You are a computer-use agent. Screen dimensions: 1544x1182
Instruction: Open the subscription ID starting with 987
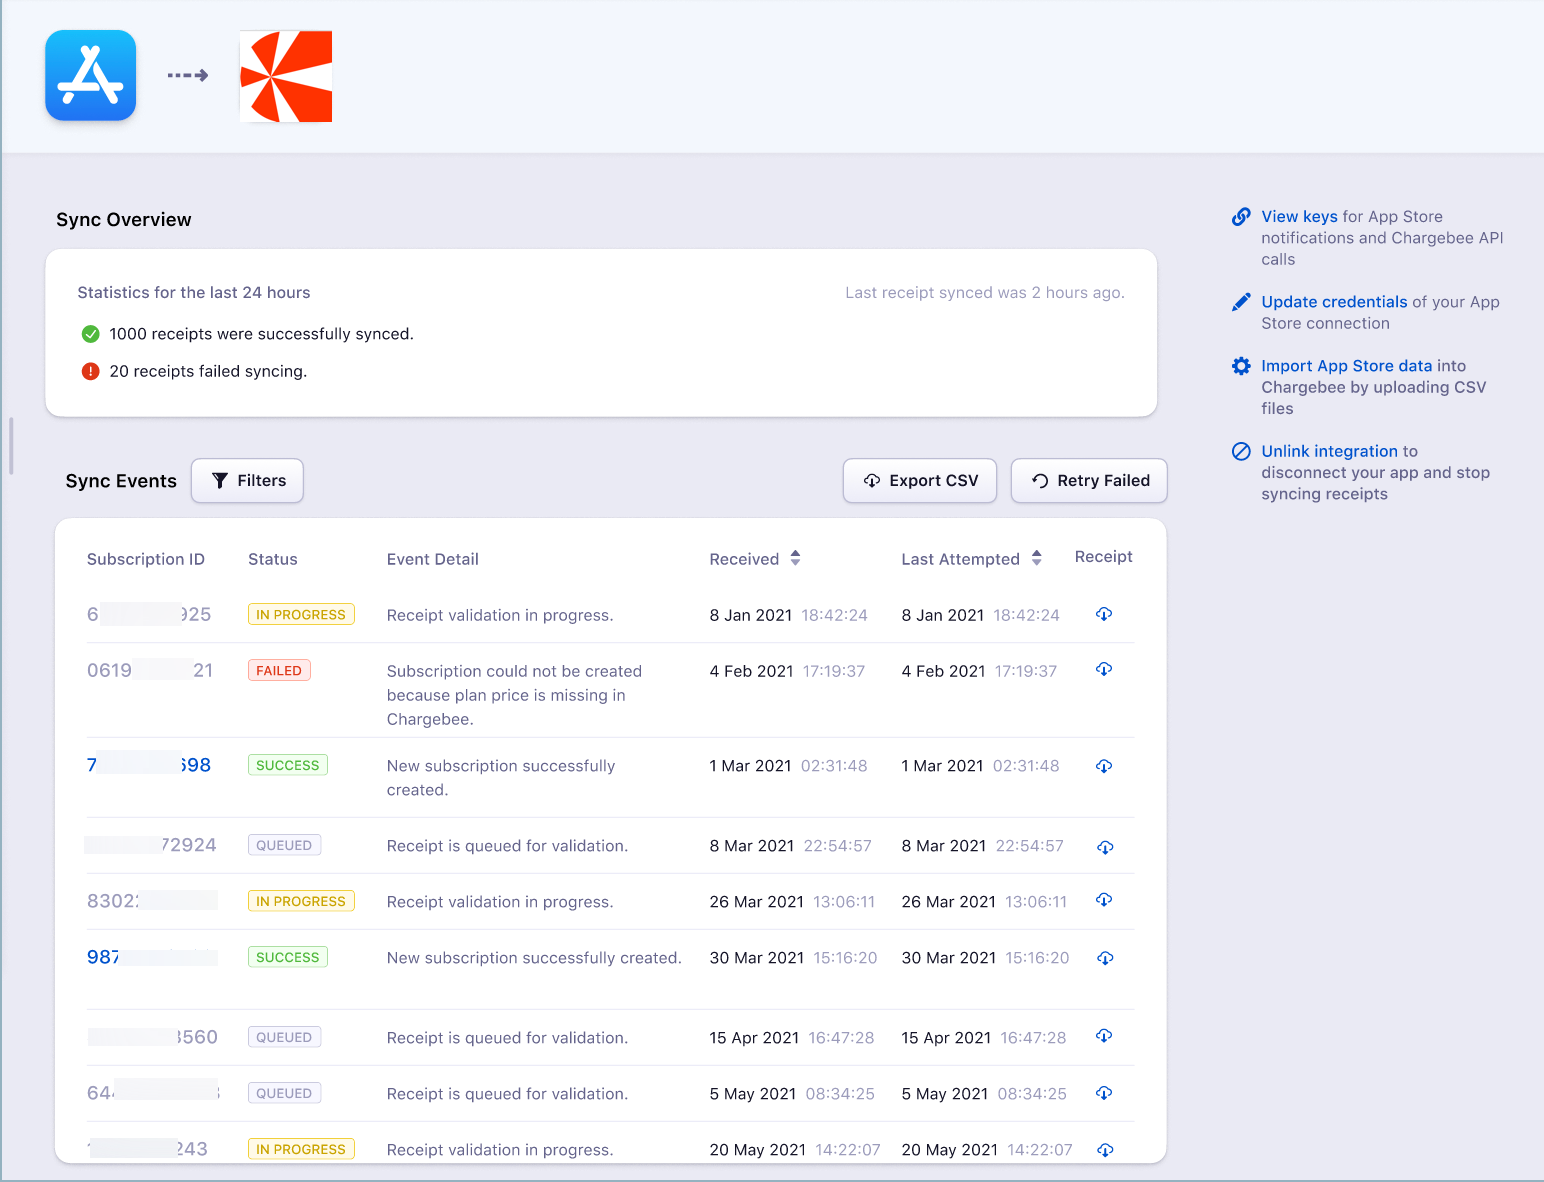[x=104, y=957]
